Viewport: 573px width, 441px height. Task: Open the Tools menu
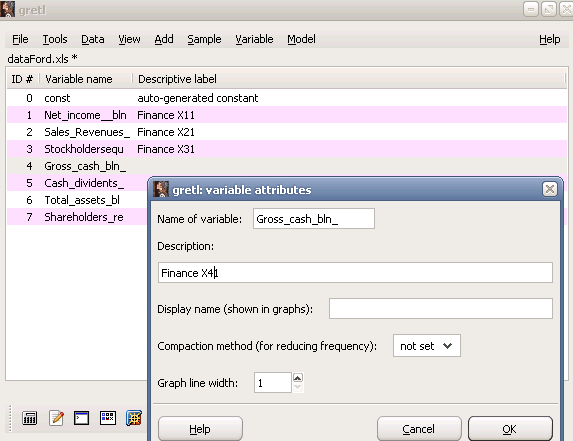click(x=55, y=39)
